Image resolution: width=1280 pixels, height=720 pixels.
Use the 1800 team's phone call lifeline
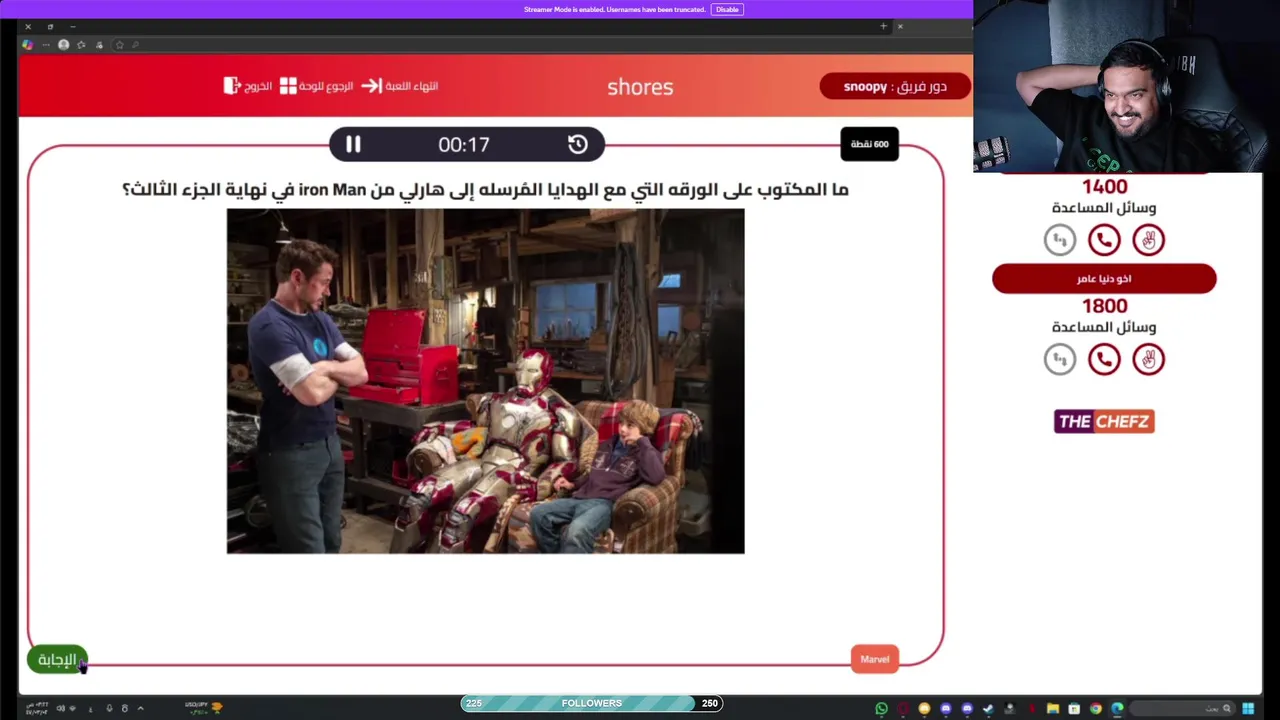coord(1104,359)
